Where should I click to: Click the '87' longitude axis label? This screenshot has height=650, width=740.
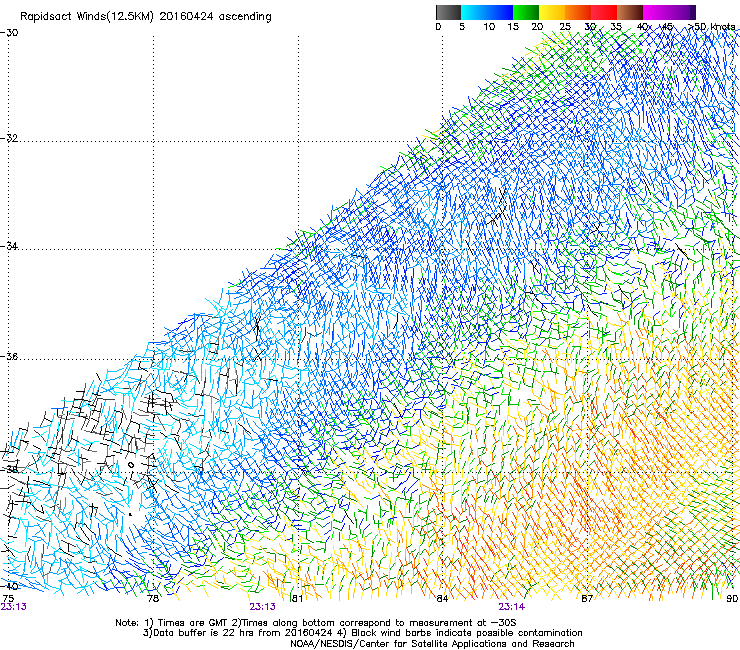coord(587,598)
